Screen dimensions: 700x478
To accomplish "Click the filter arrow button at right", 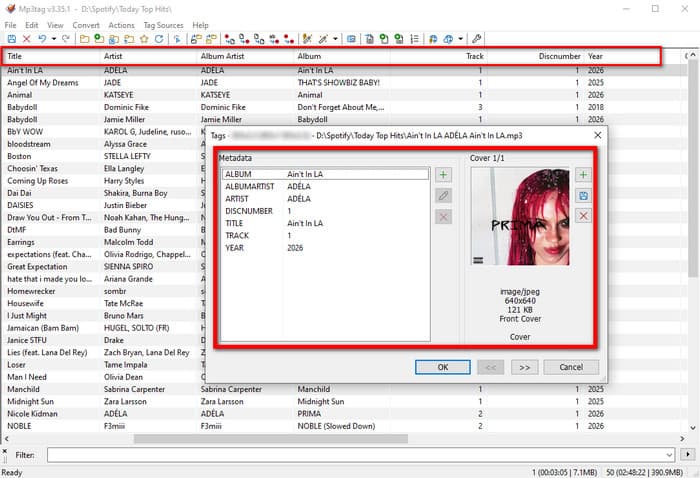I will 688,455.
